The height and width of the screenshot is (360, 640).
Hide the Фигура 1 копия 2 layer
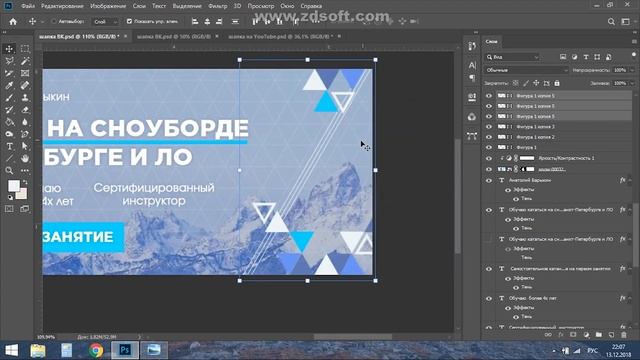click(489, 137)
